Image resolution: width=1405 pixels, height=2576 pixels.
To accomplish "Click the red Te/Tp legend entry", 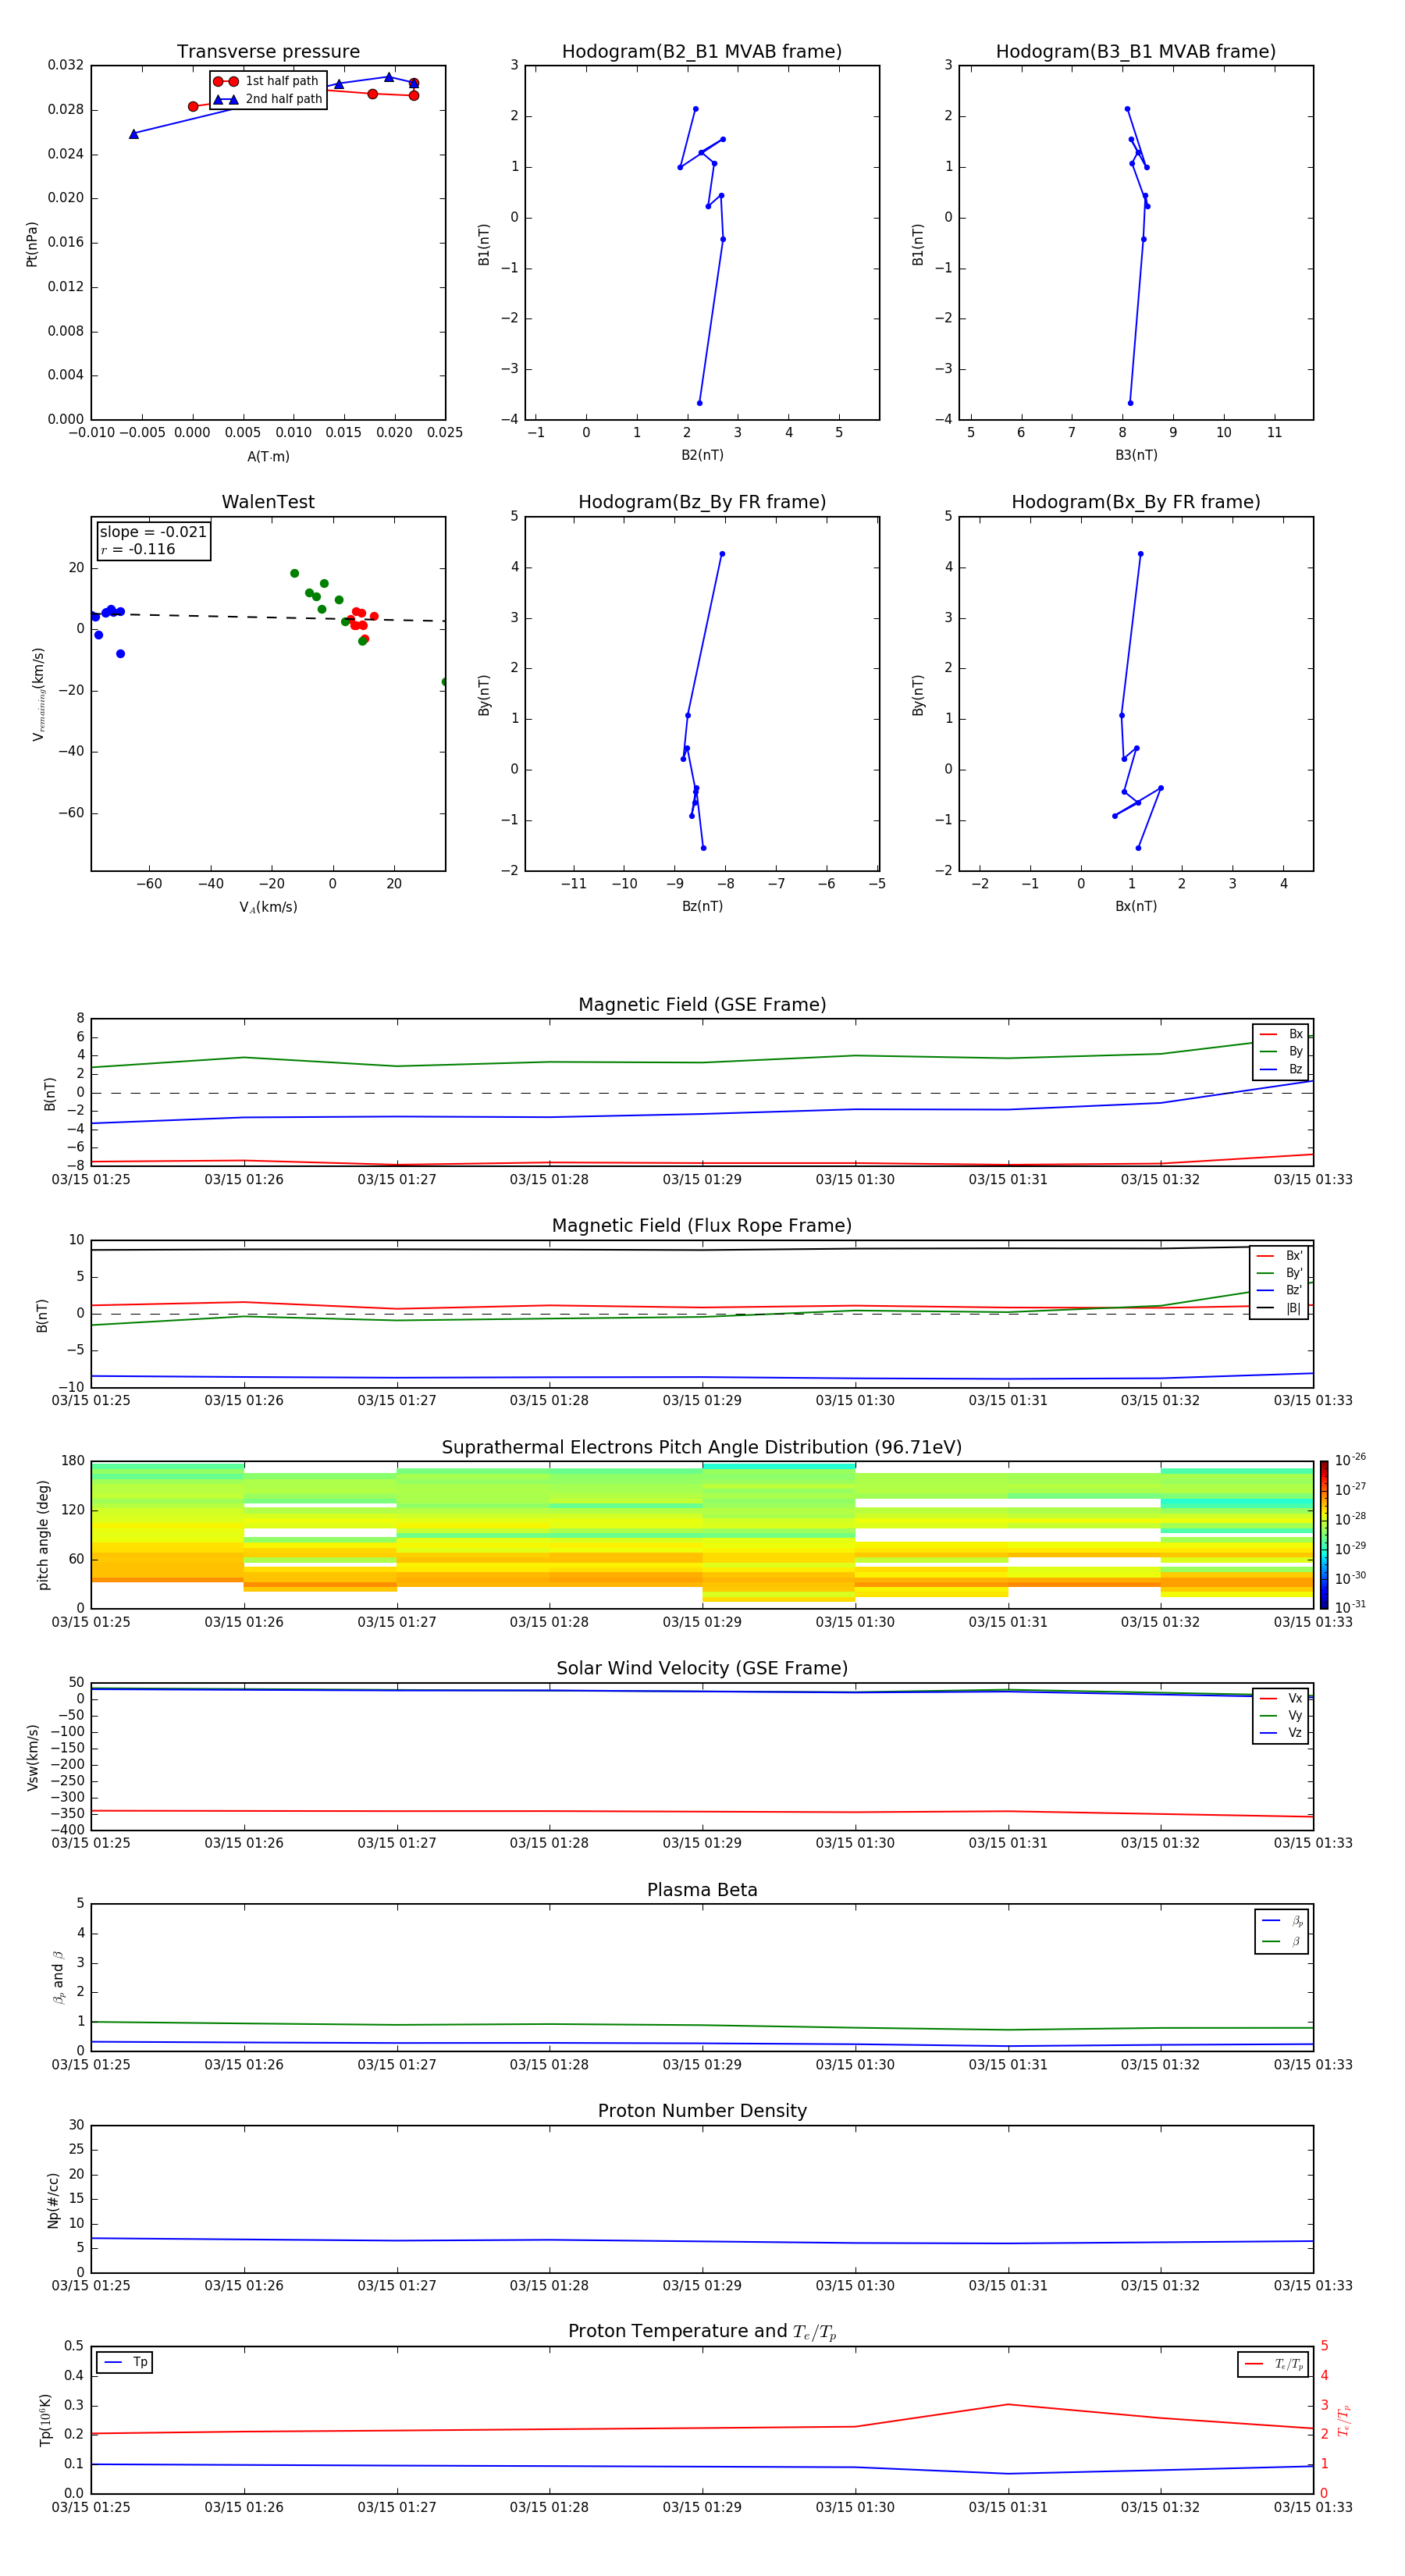I will coord(1274,2364).
